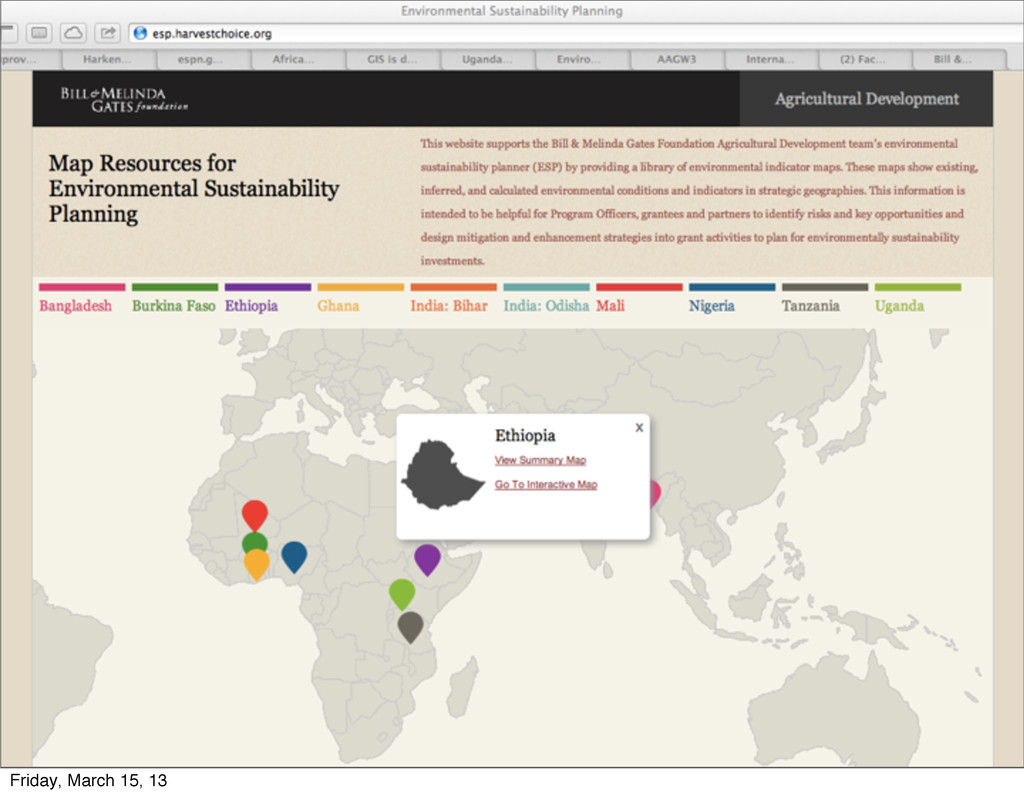Switch to the AAGW3 browser tab
The height and width of the screenshot is (796, 1024).
677,59
